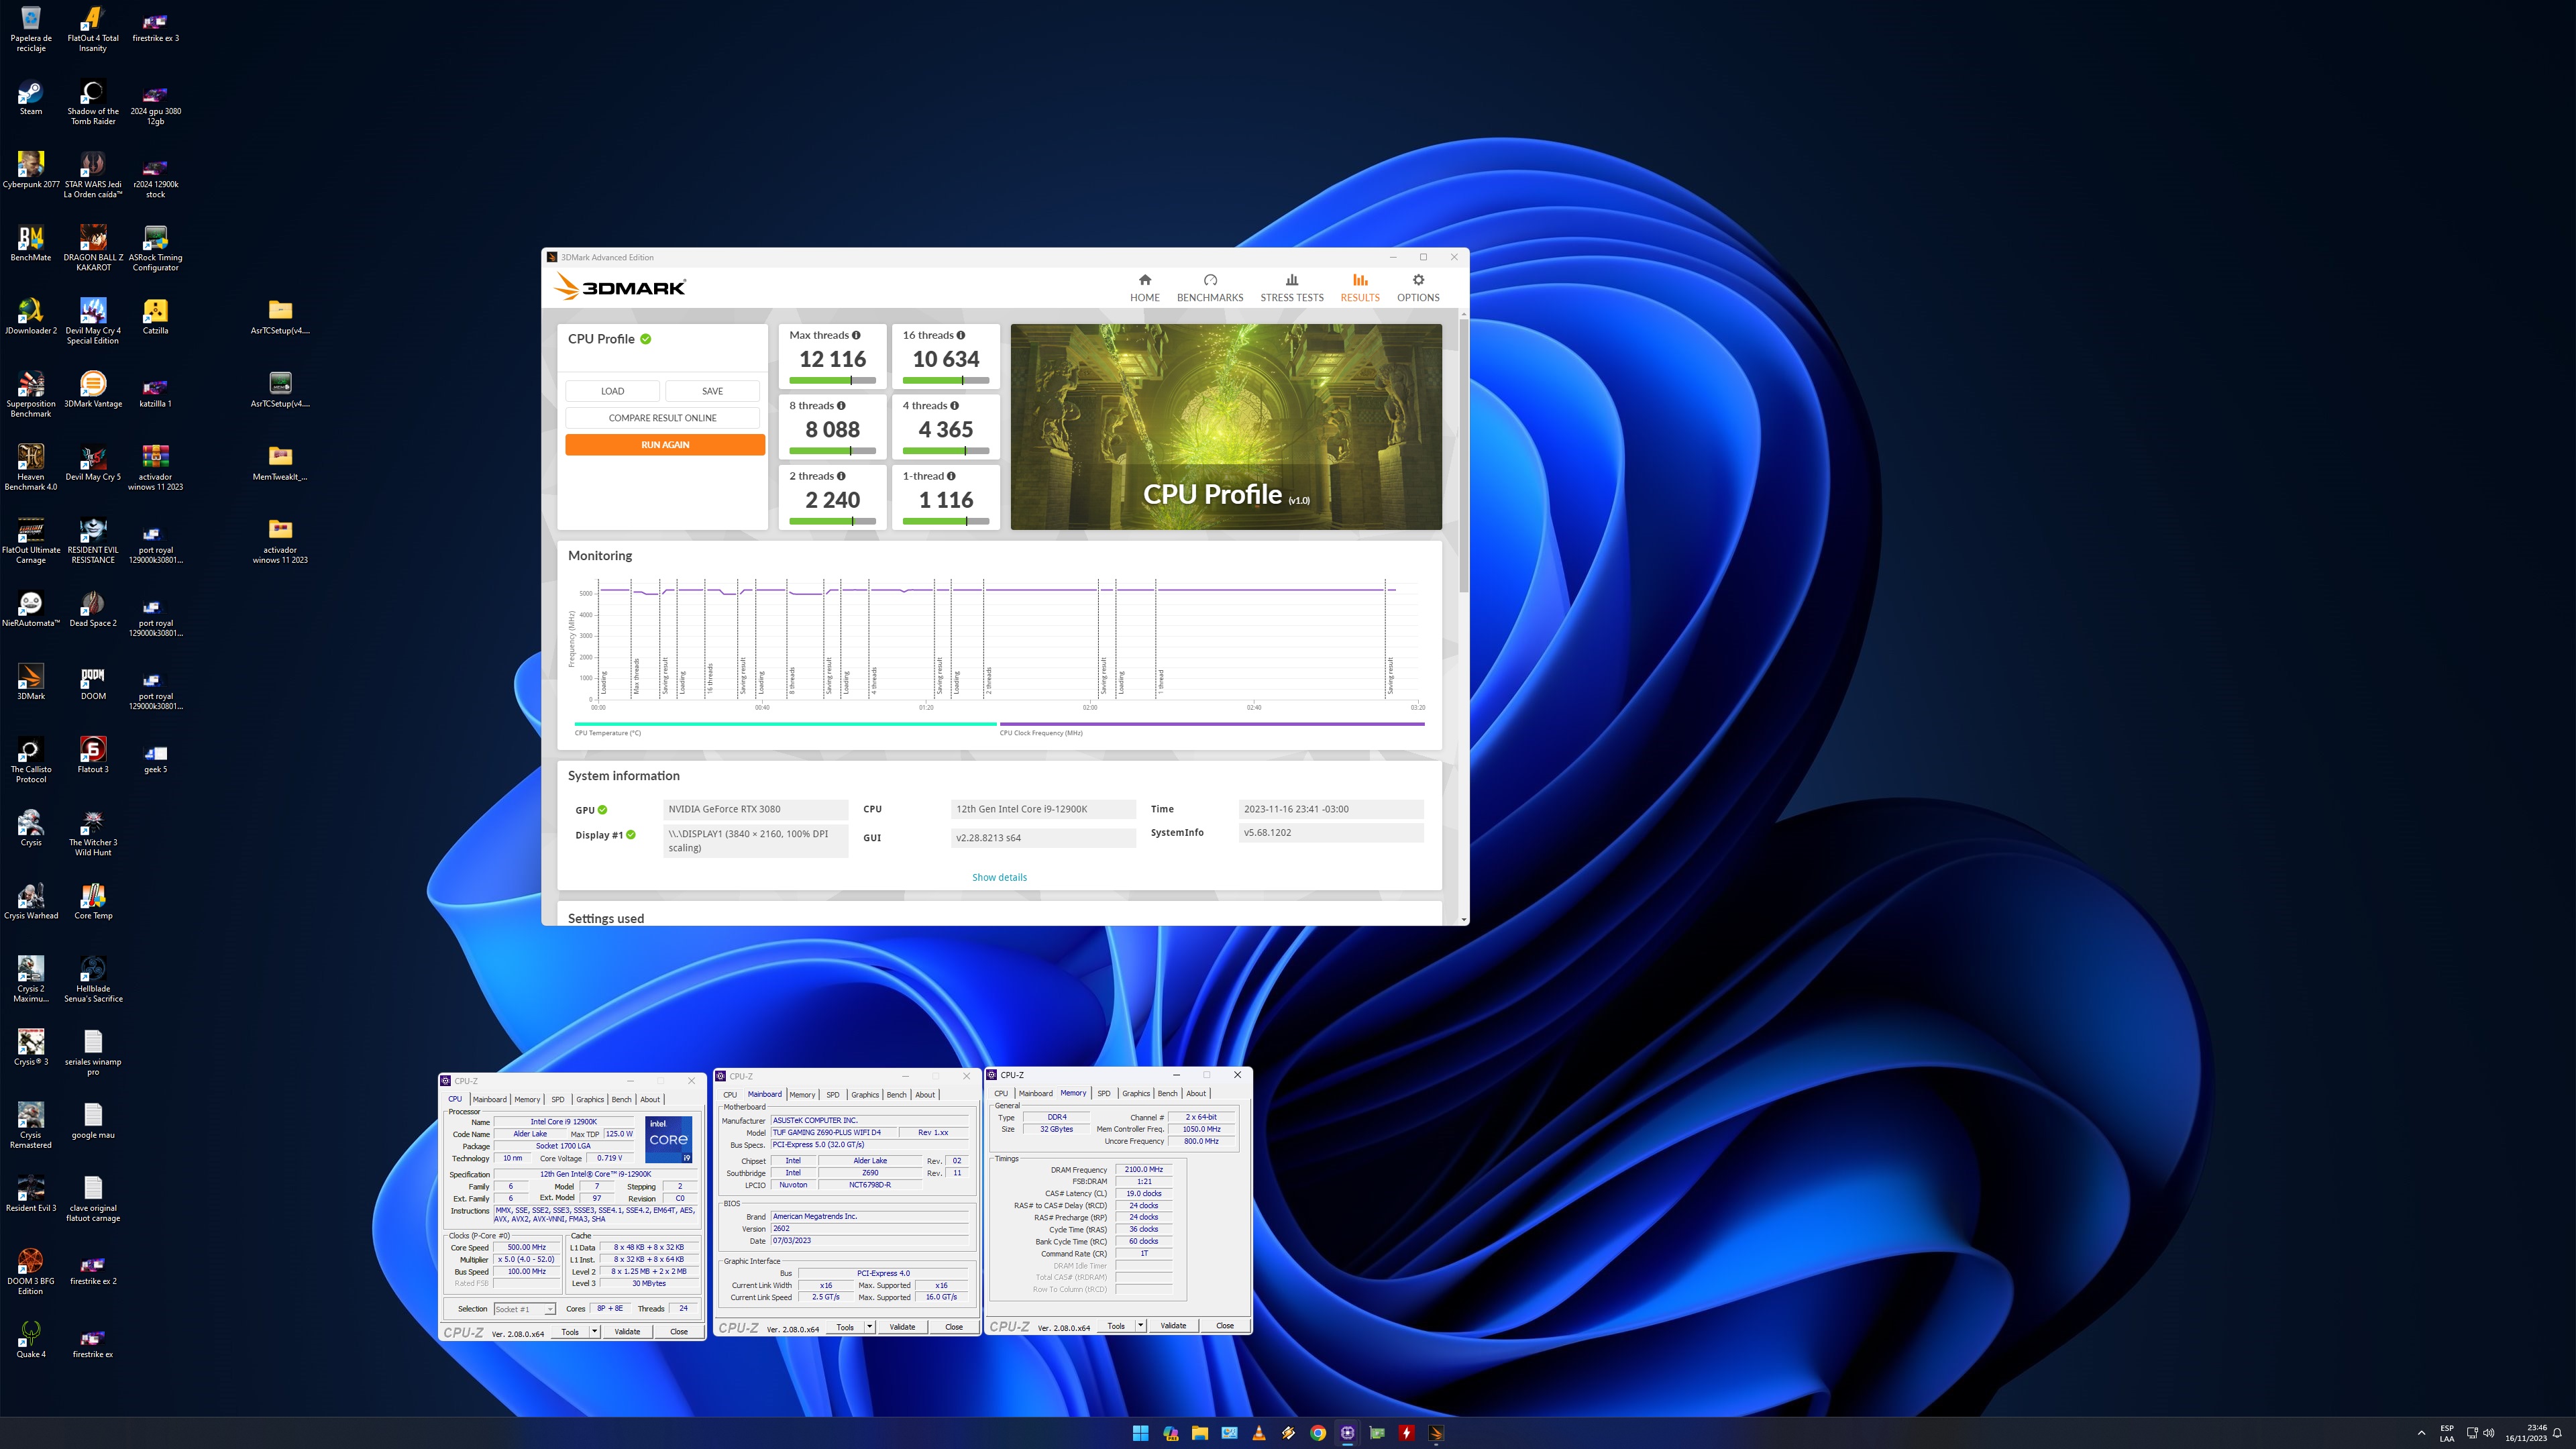Select the Core Temp desktop icon
Screen dimensions: 2576x1449
[x=93, y=901]
